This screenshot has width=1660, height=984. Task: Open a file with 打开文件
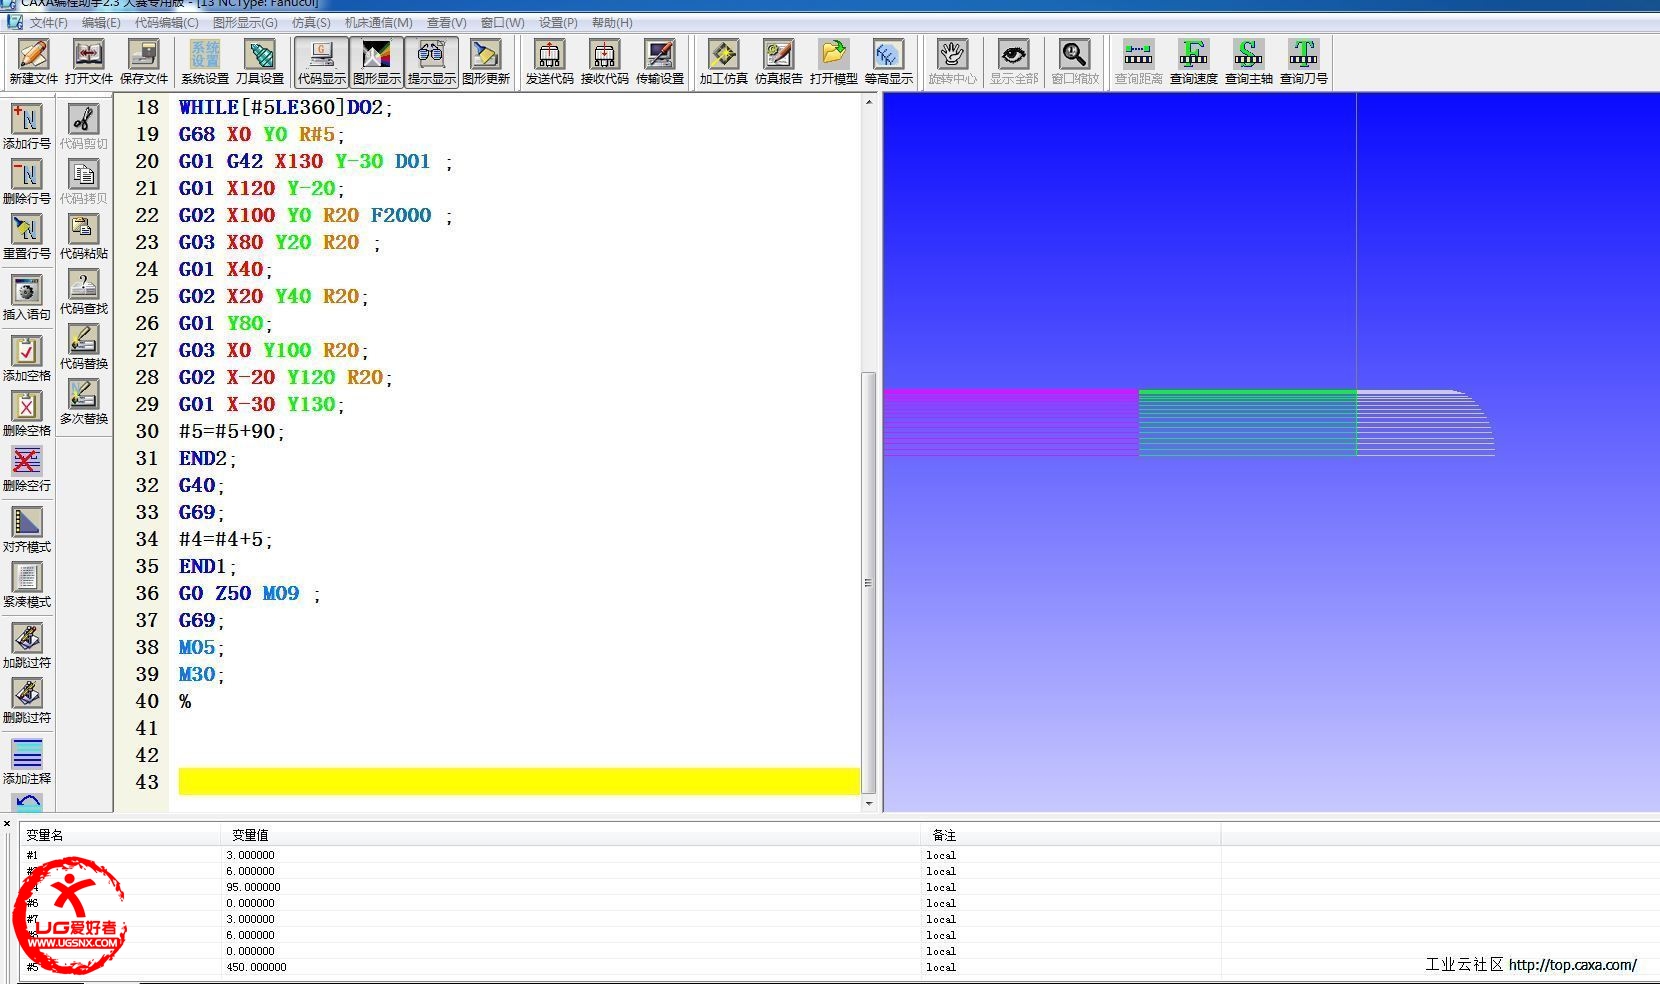(x=88, y=62)
